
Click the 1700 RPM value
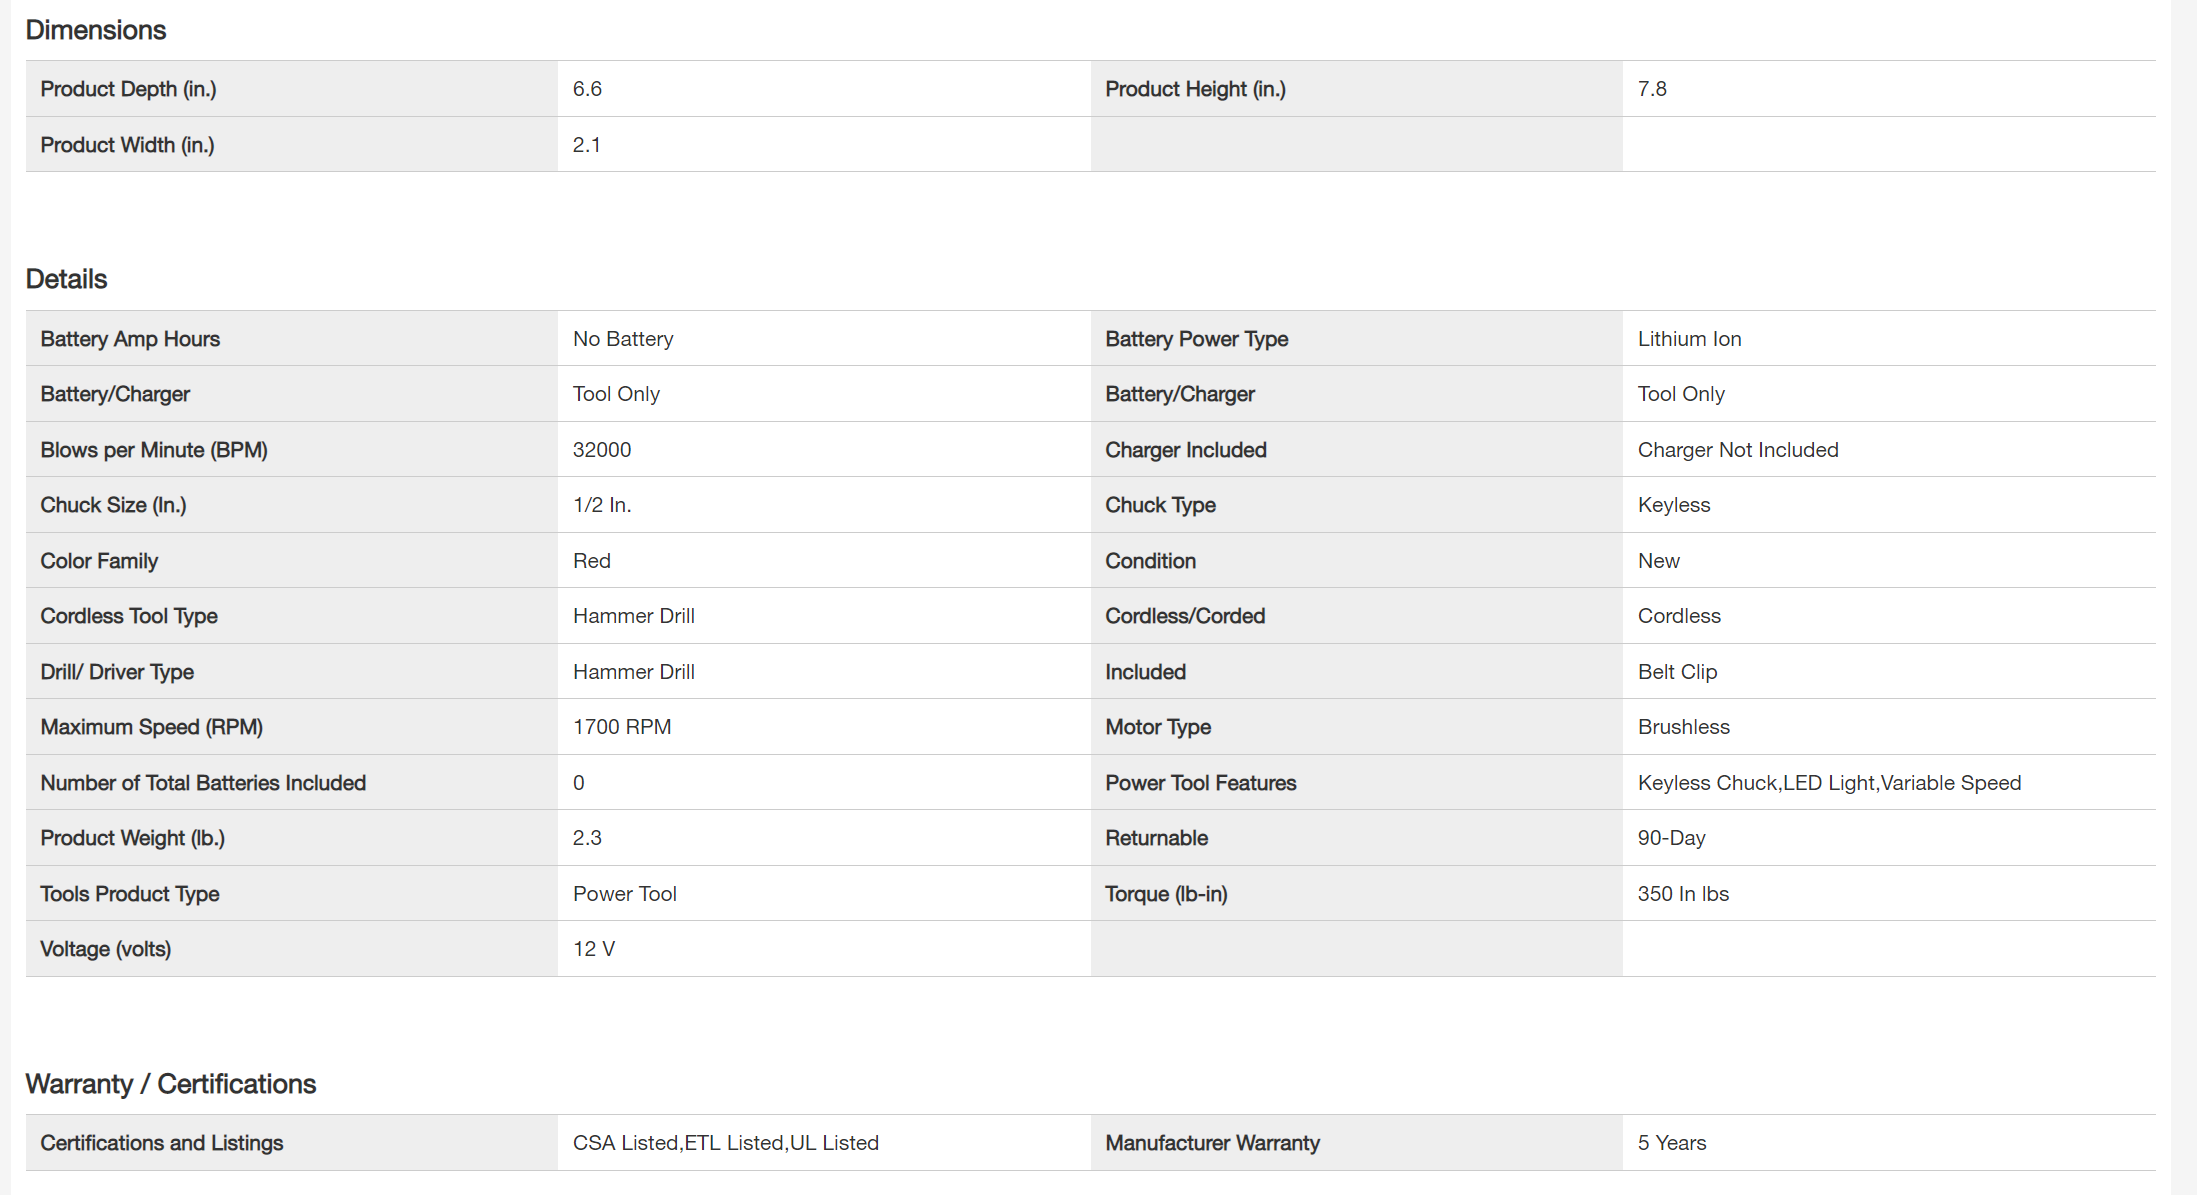coord(622,727)
